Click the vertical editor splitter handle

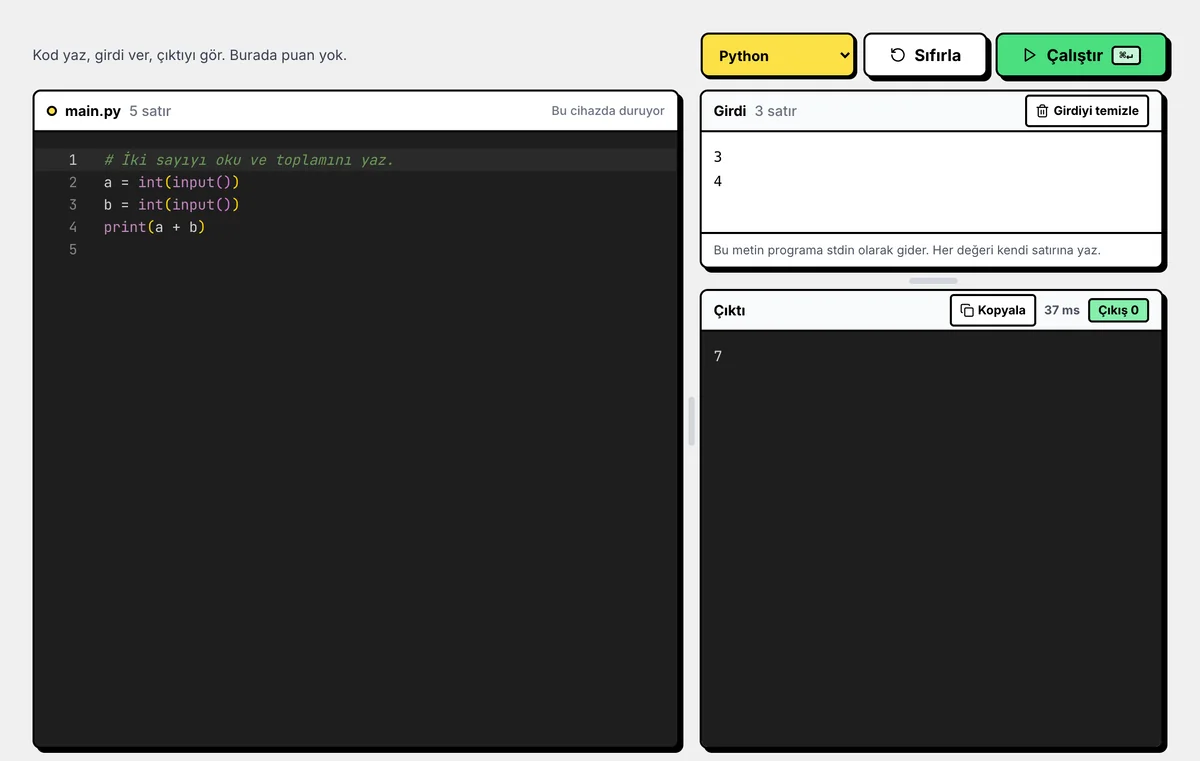click(691, 421)
